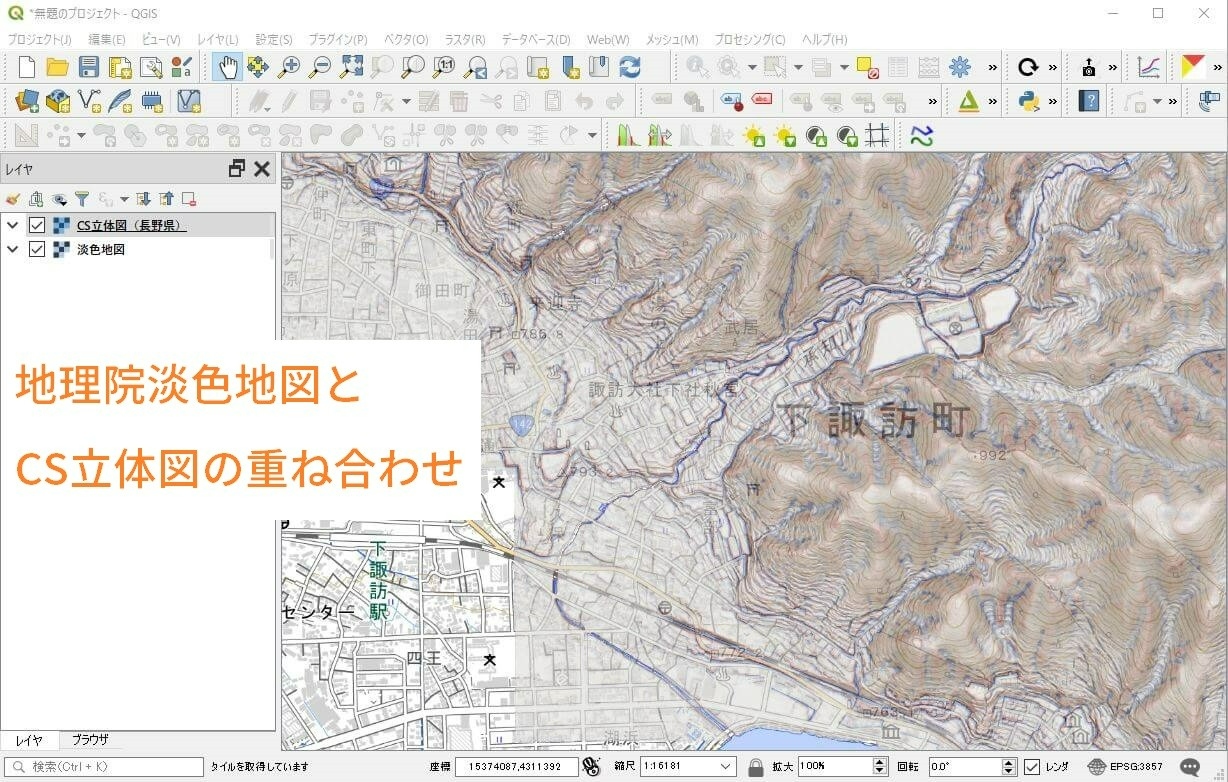
Task: Click Remove Layer icon in Layers panel
Action: 189,199
